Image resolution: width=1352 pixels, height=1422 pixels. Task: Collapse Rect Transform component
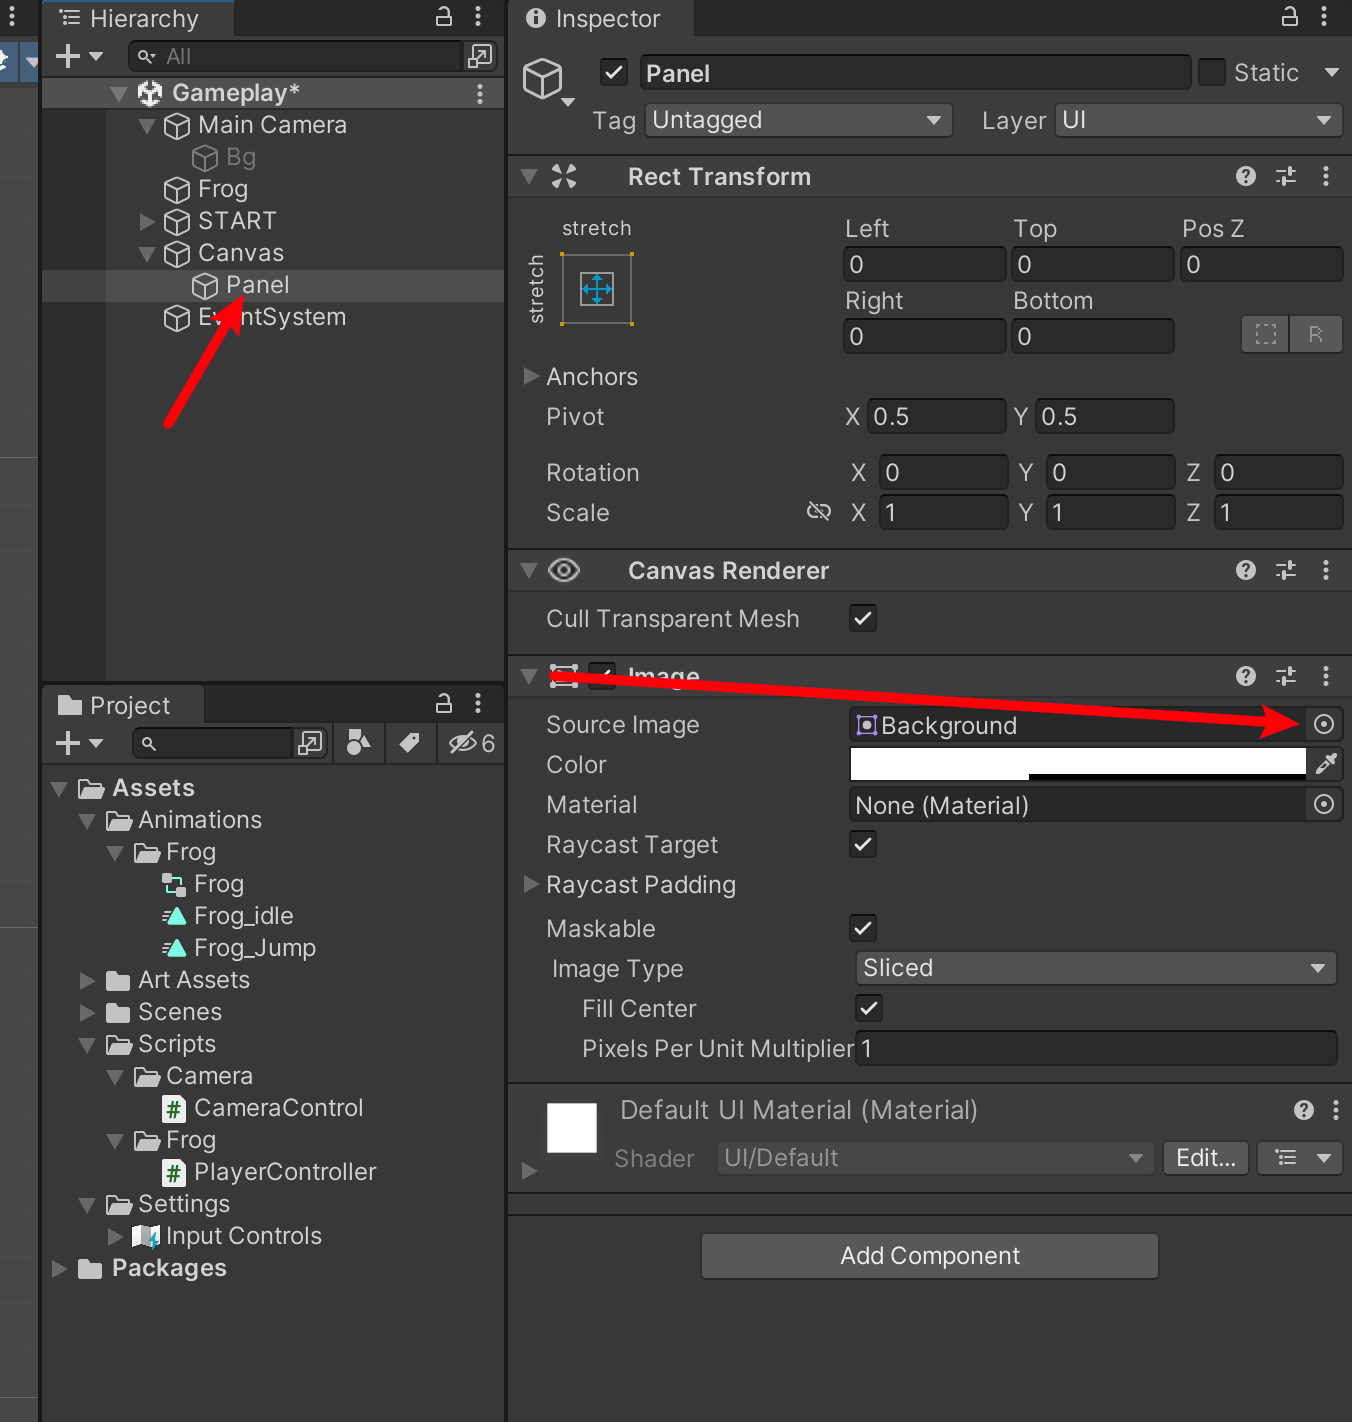529,177
